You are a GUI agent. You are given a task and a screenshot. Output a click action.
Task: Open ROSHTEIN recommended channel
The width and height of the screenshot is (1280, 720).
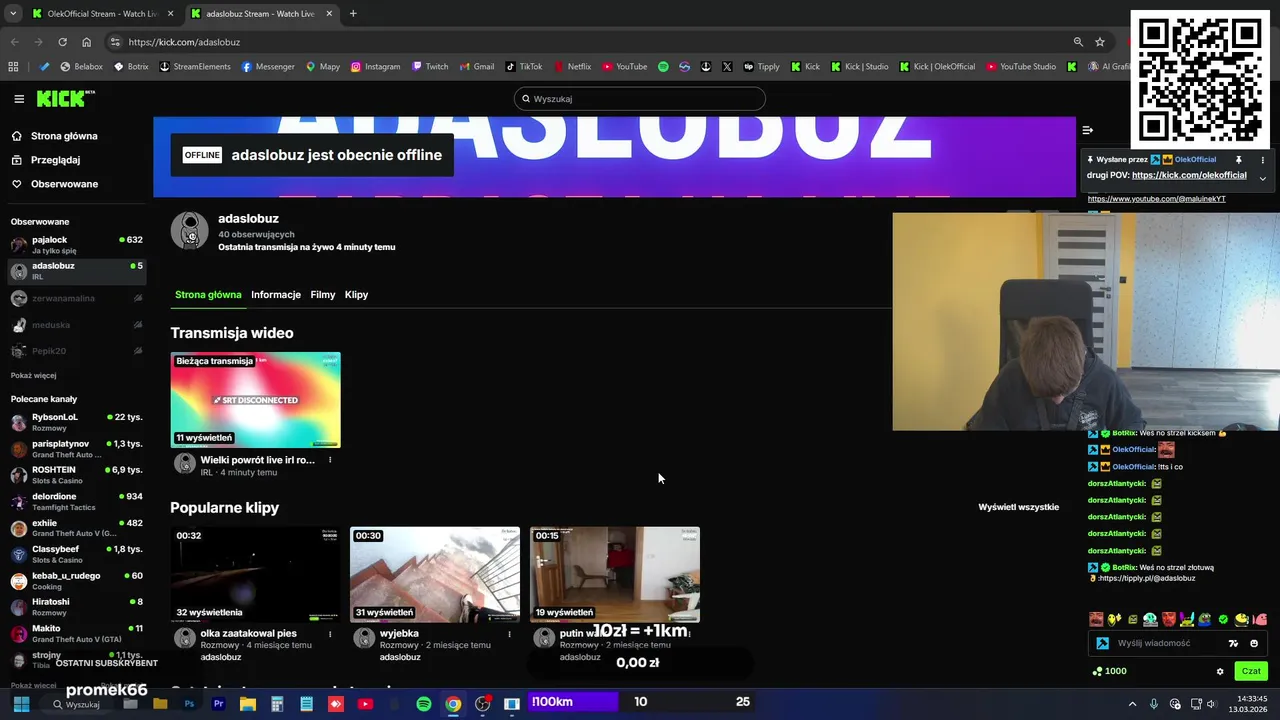point(76,475)
